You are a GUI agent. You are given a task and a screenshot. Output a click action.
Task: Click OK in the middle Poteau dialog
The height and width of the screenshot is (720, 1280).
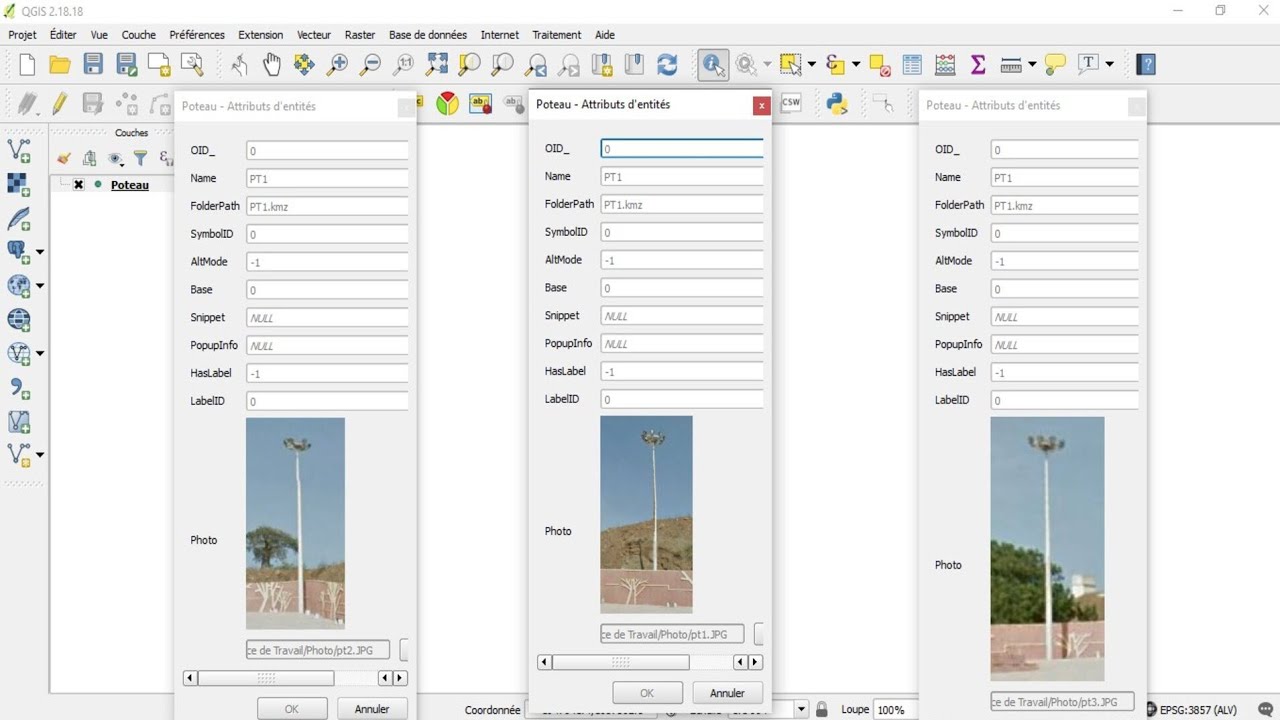coord(647,693)
